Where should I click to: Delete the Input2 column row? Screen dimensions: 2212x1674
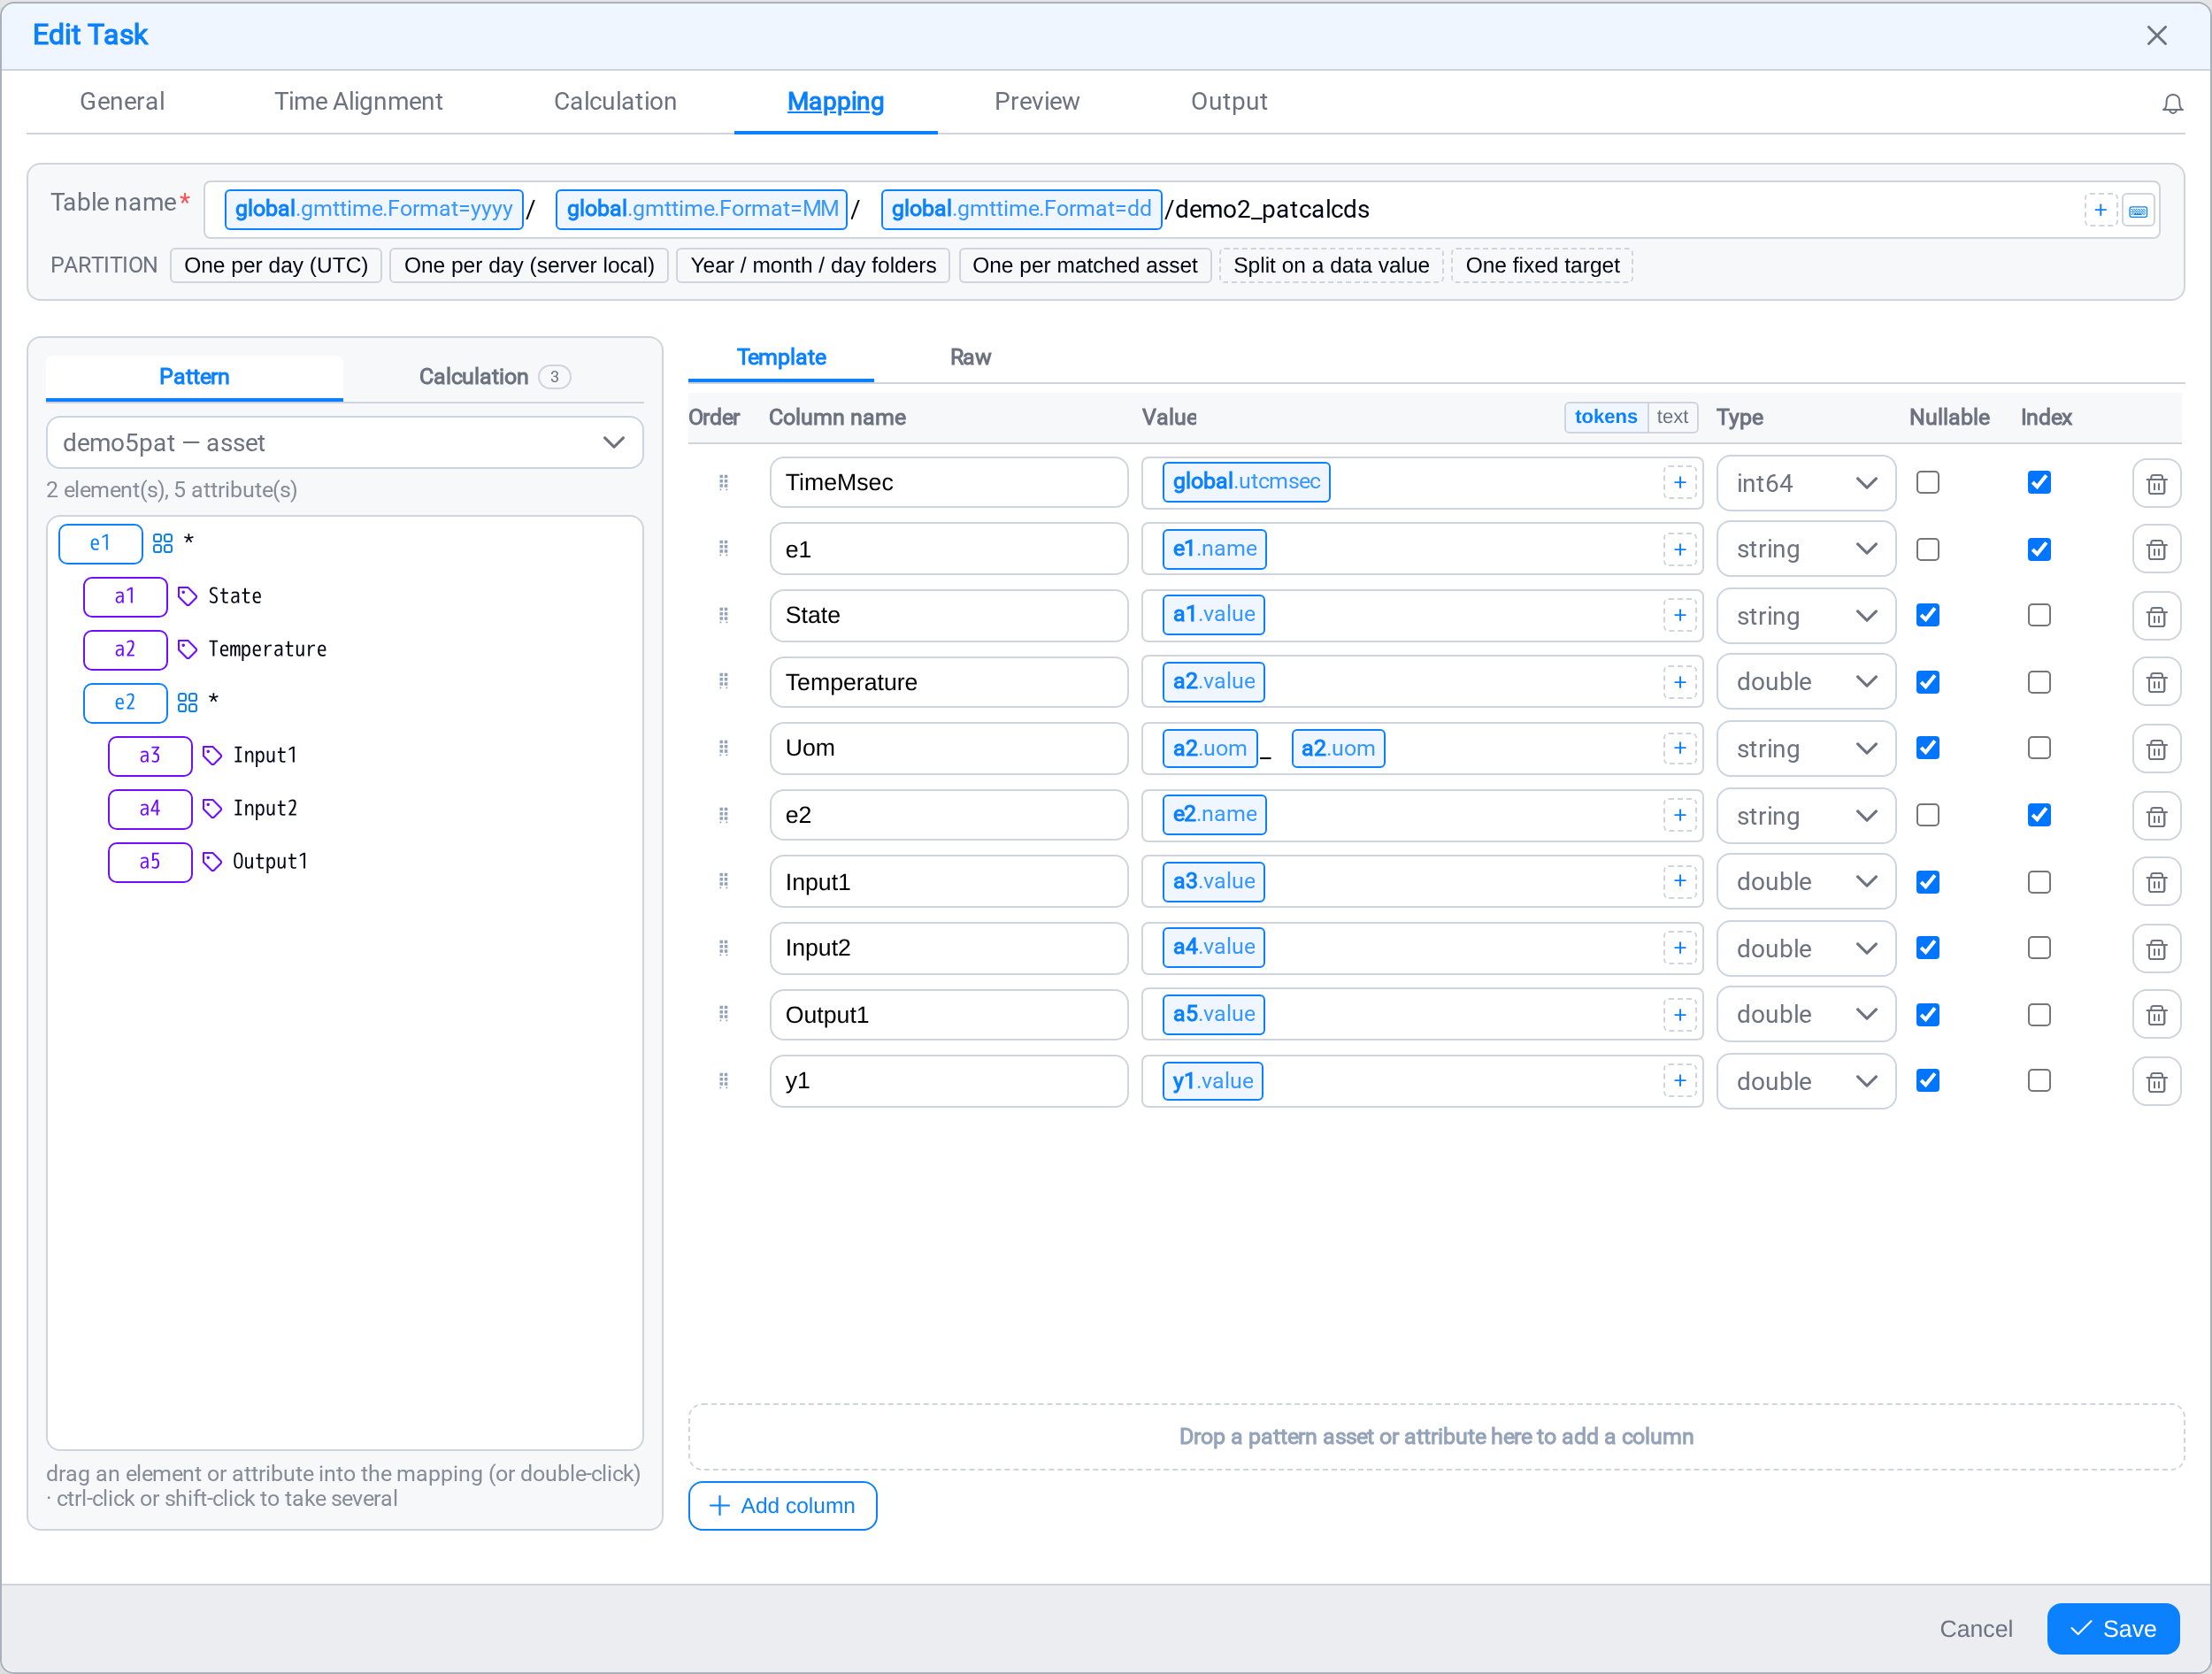coord(2156,948)
